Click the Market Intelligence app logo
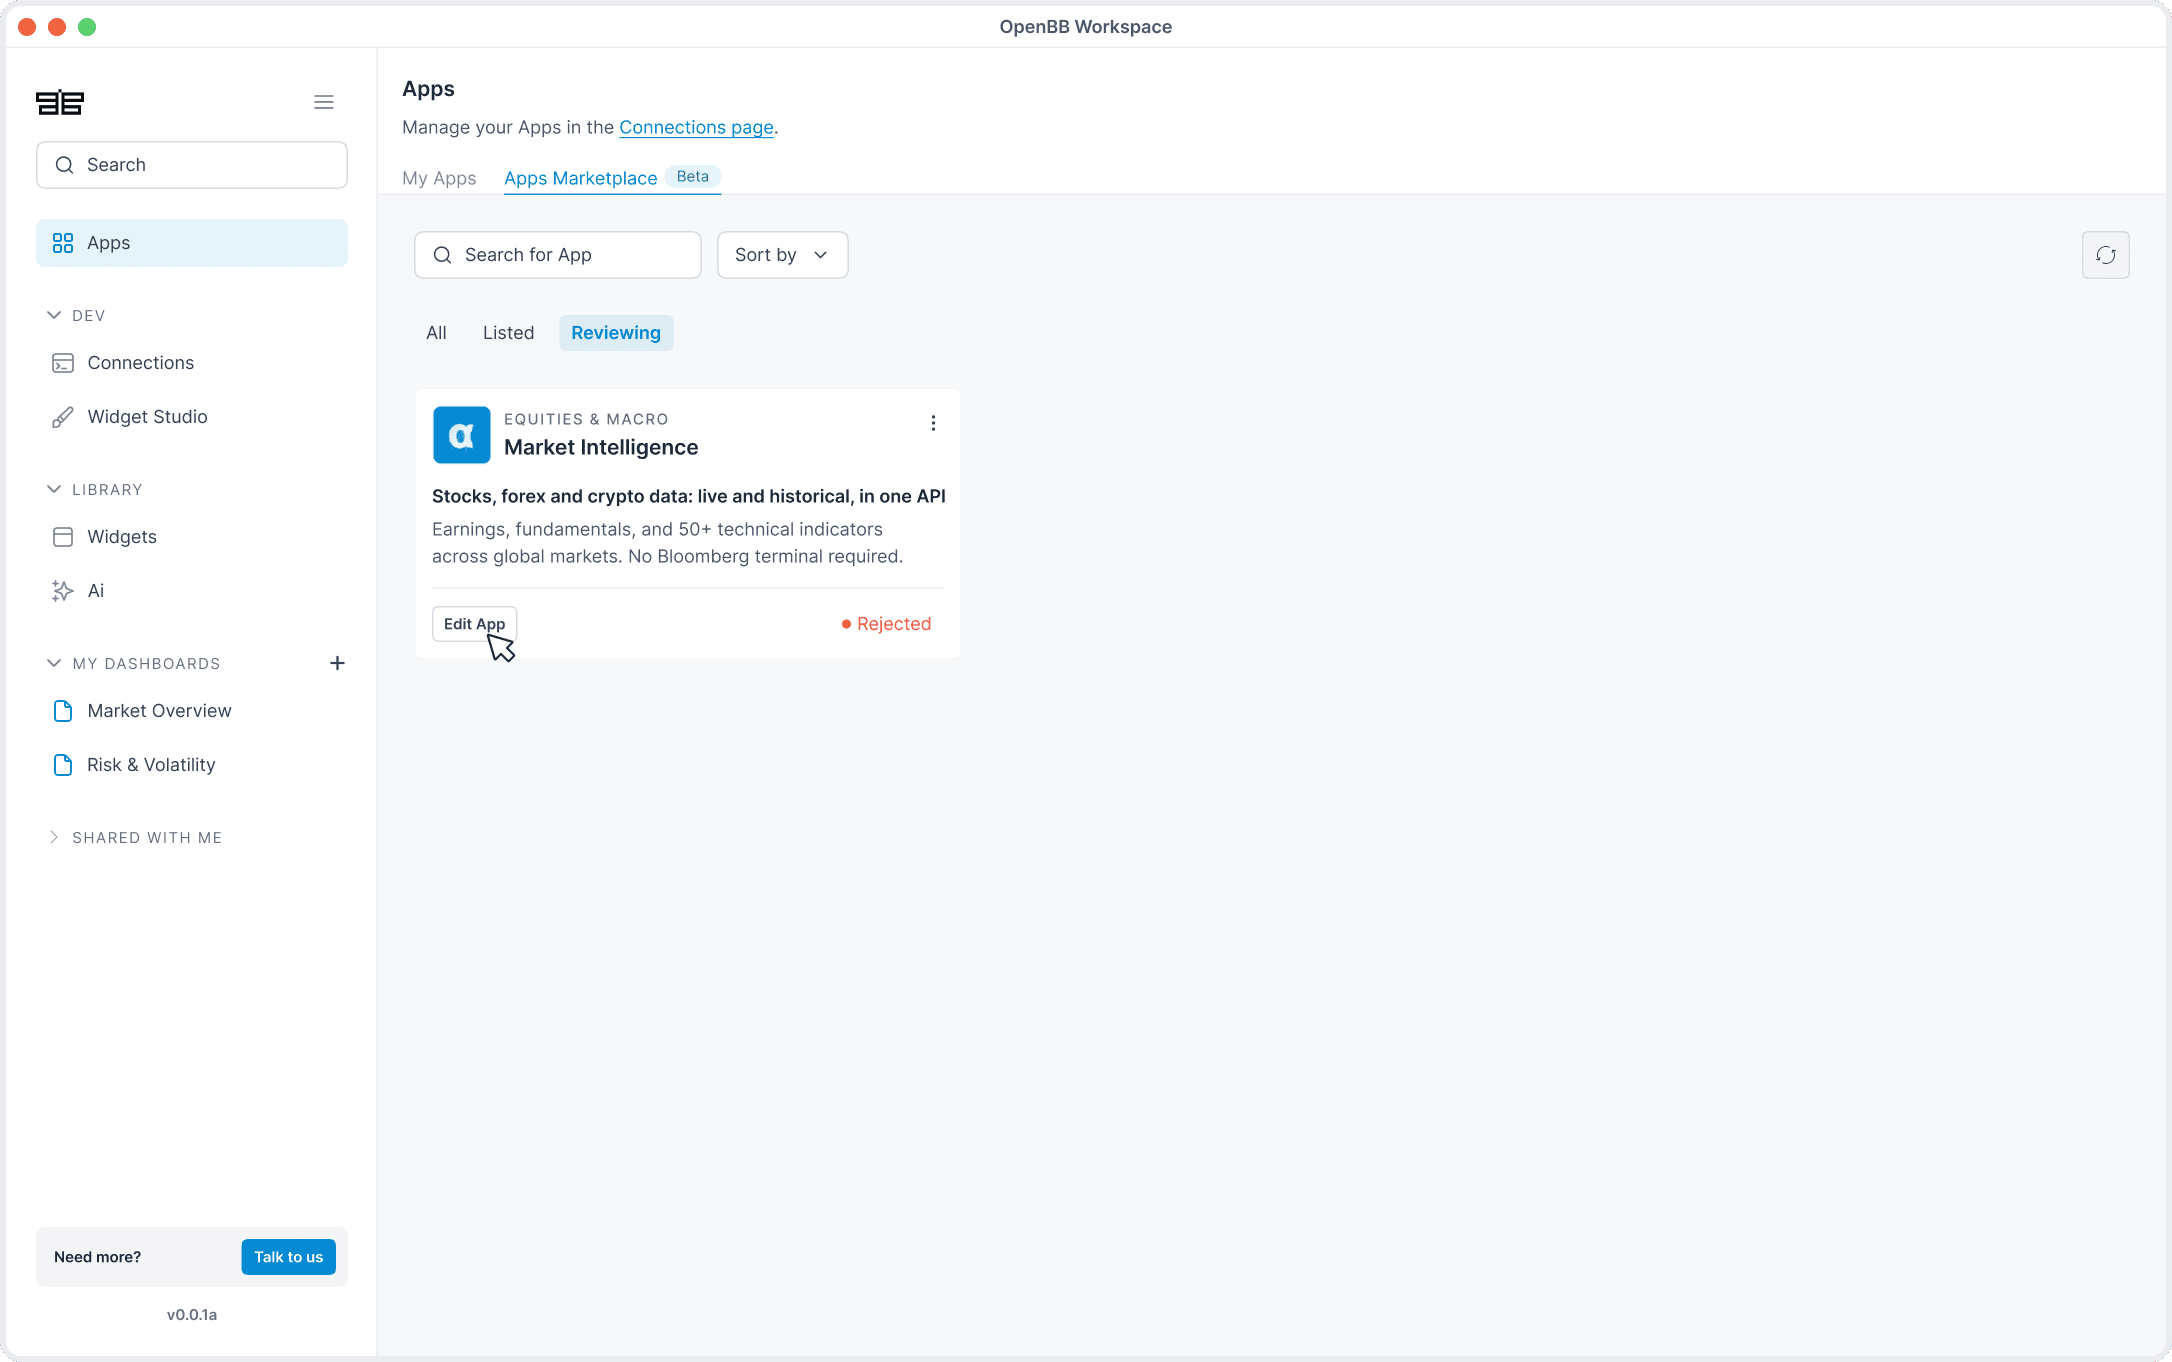The width and height of the screenshot is (2172, 1362). [x=461, y=435]
